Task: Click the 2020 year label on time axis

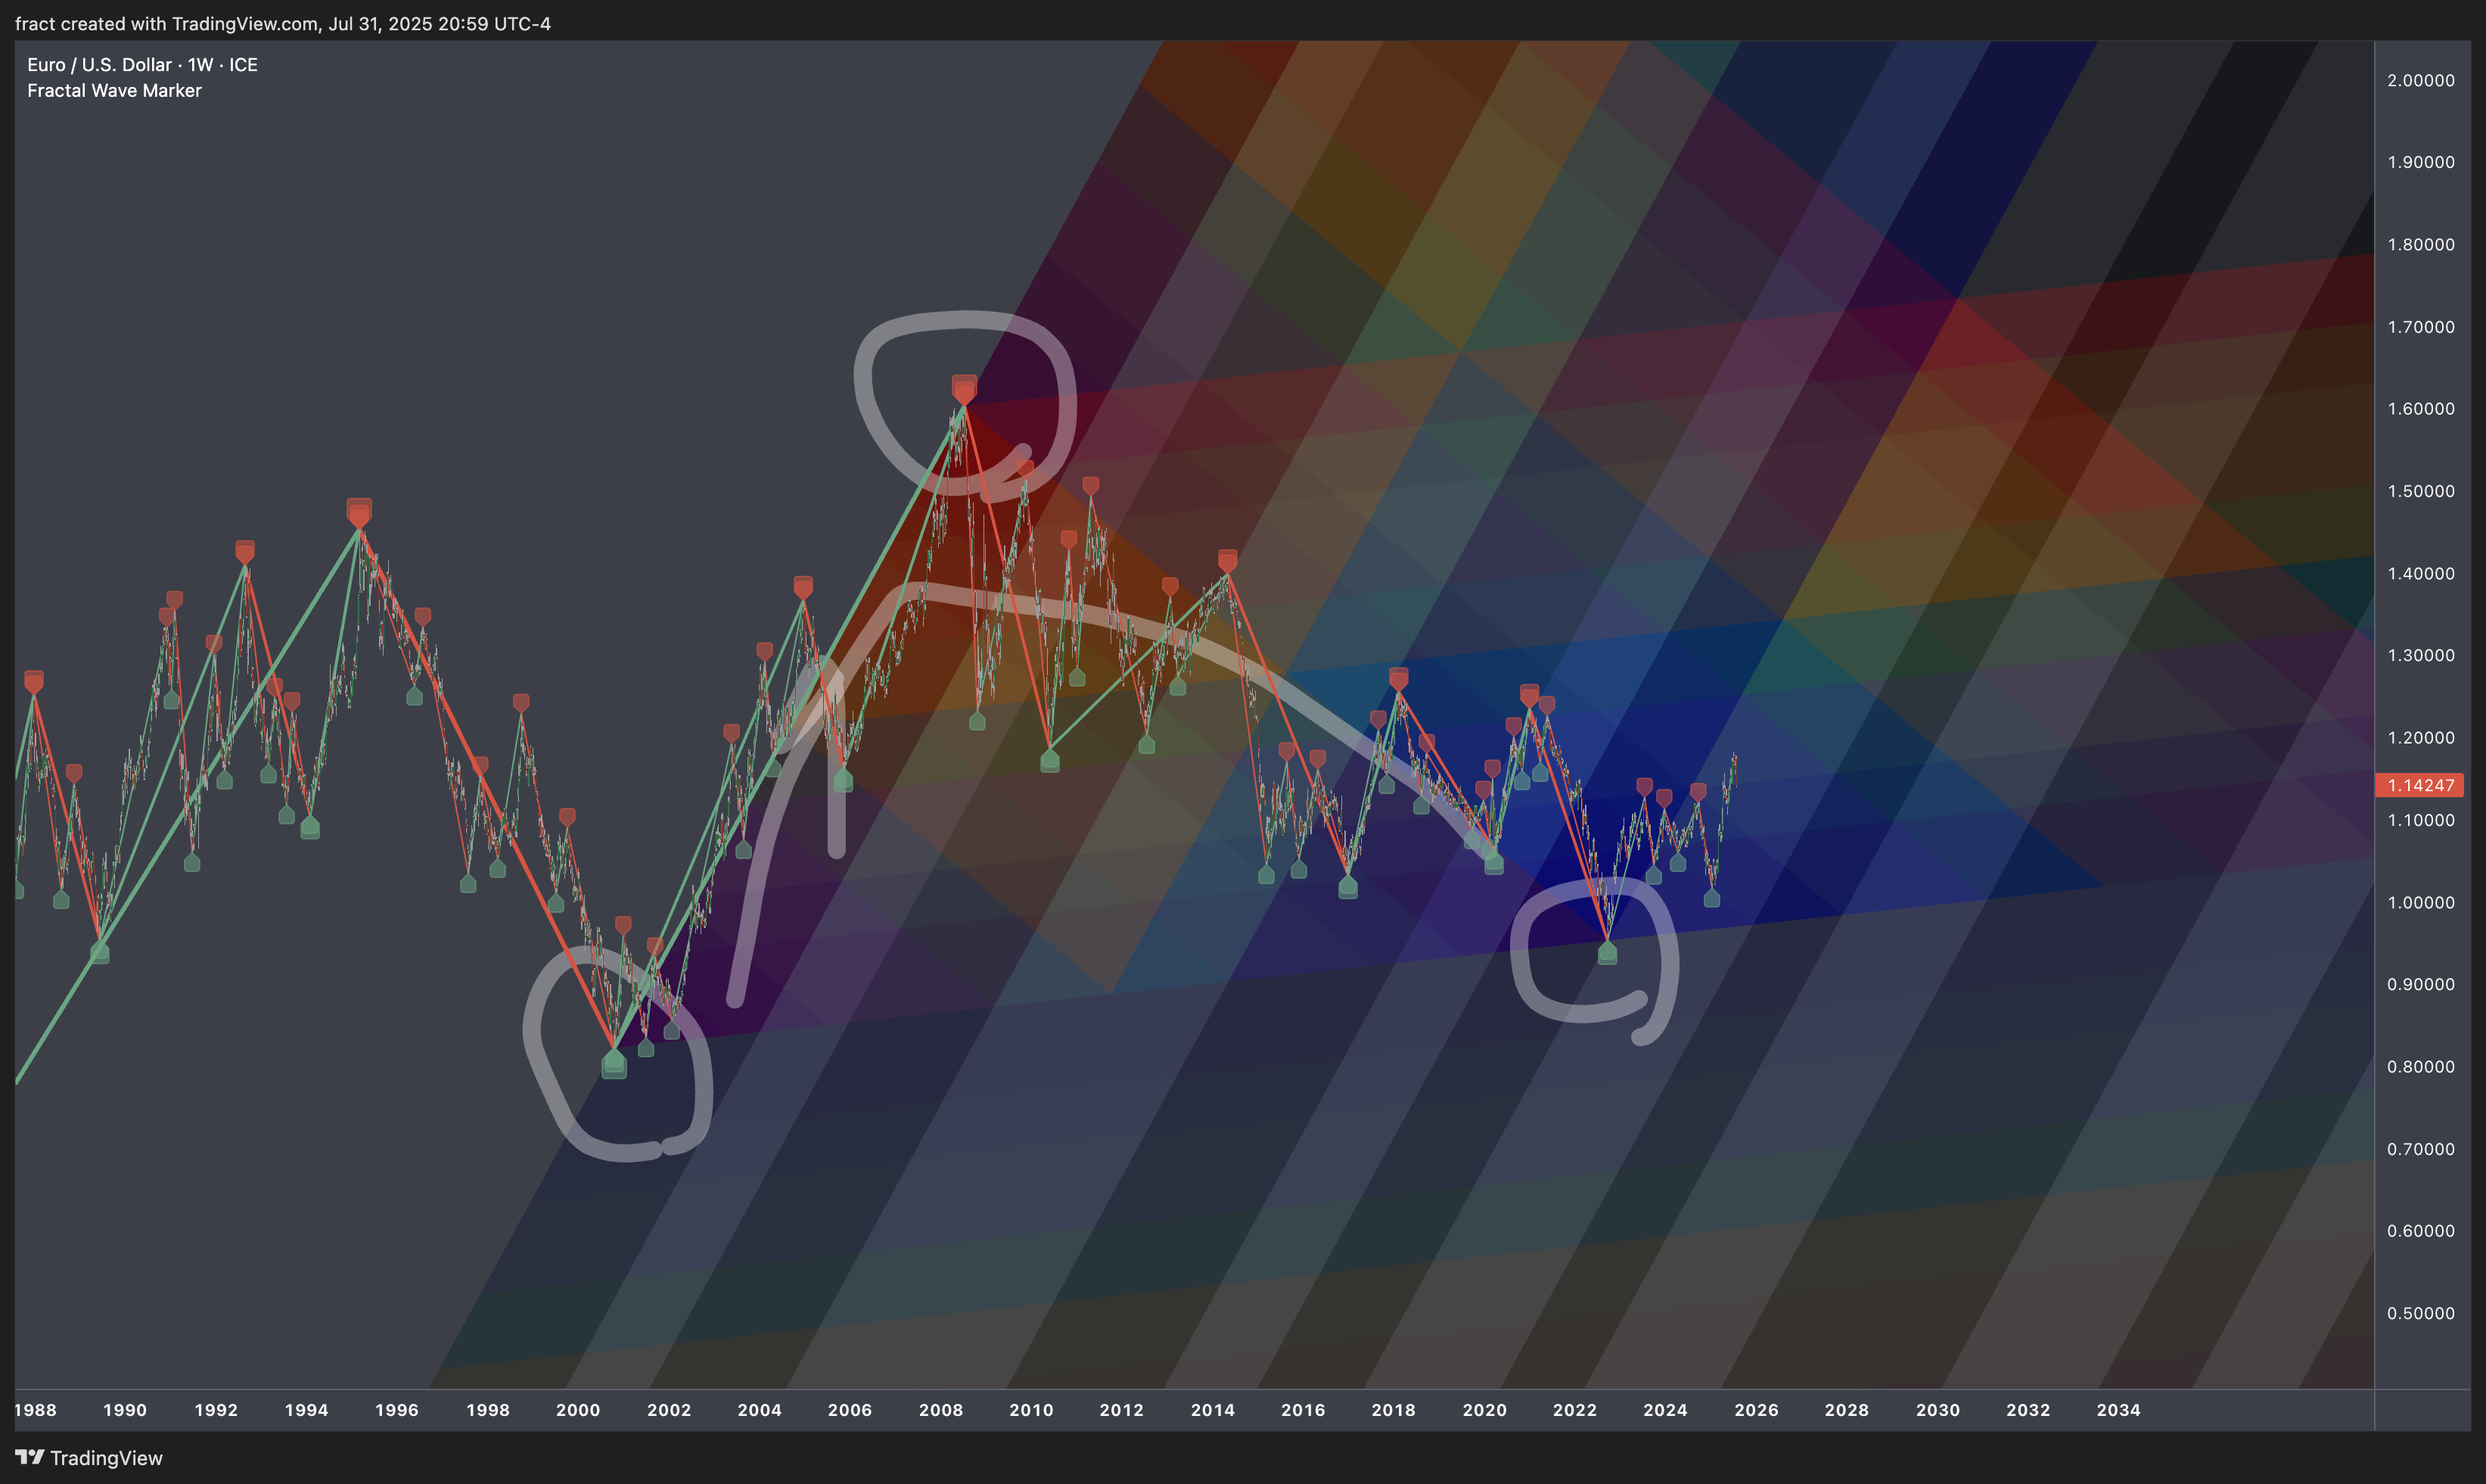Action: (1485, 1410)
